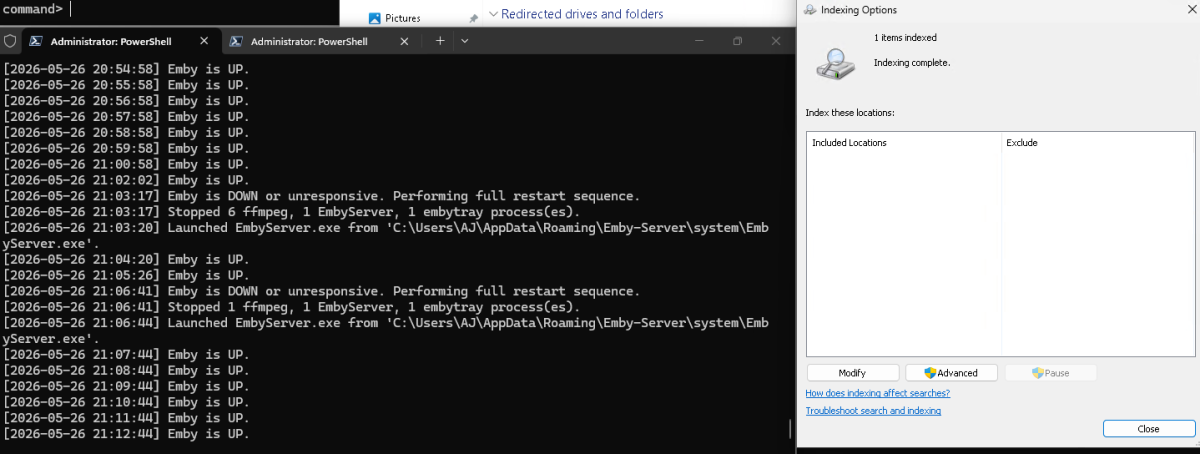The image size is (1200, 454).
Task: Open the terminal profile dropdown
Action: [464, 41]
